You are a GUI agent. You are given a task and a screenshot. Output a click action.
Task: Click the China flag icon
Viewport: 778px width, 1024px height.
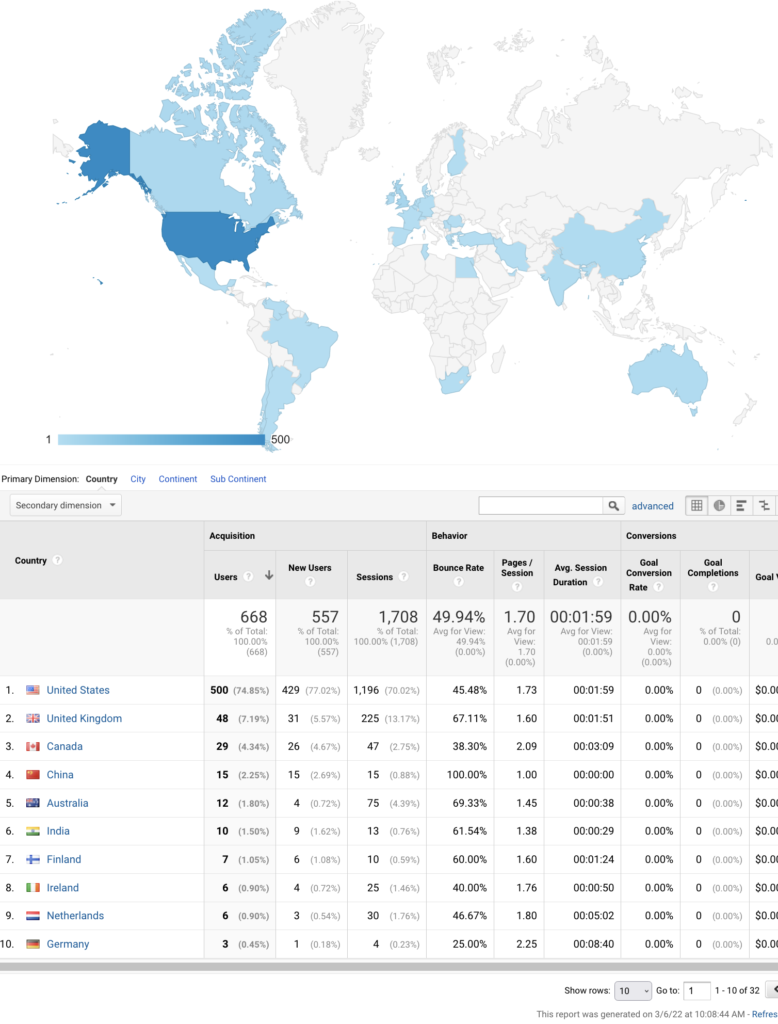33,775
